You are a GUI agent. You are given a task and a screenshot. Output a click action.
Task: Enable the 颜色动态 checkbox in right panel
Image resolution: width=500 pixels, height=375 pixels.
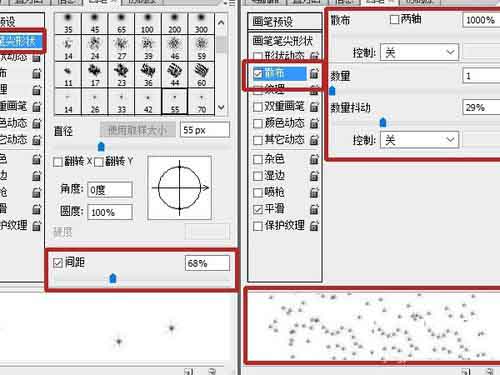(x=258, y=124)
